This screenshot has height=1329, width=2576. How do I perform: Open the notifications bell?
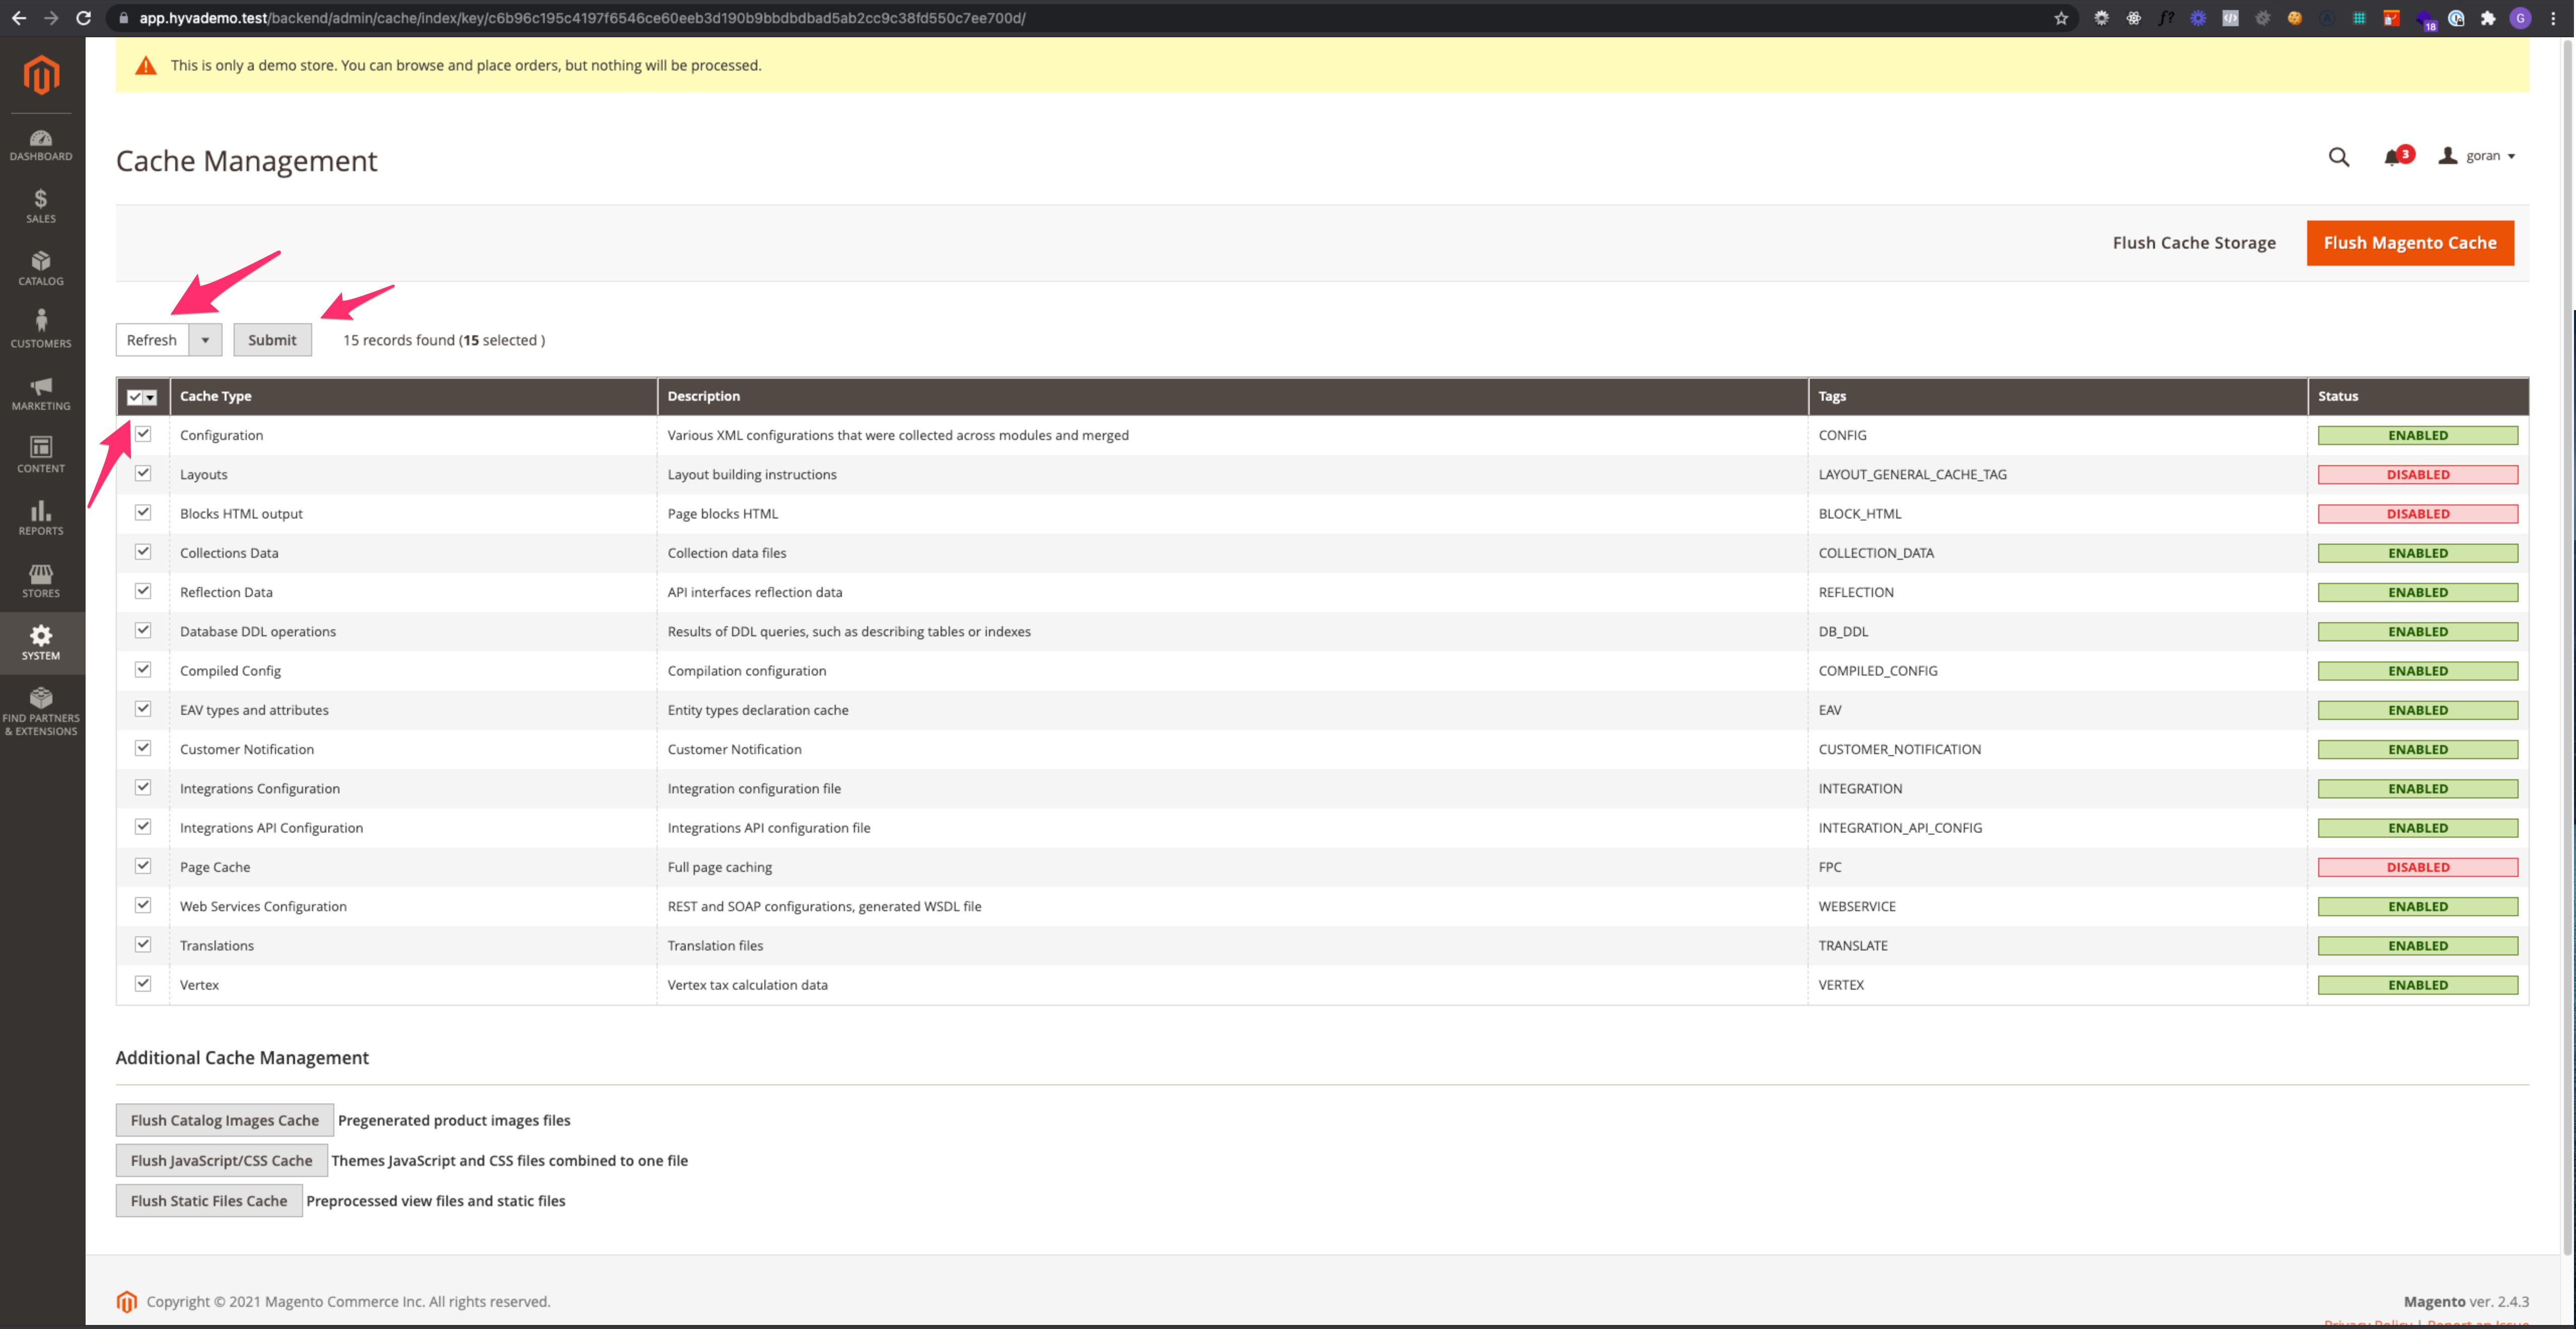pyautogui.click(x=2393, y=157)
